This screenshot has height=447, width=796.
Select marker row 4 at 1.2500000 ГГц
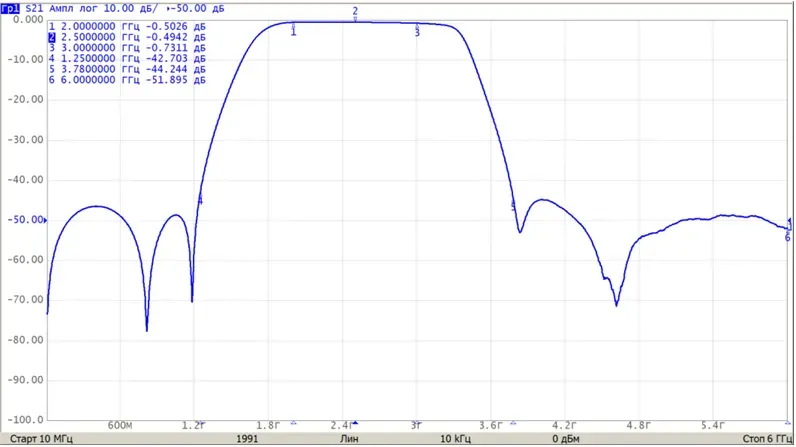[x=127, y=58]
